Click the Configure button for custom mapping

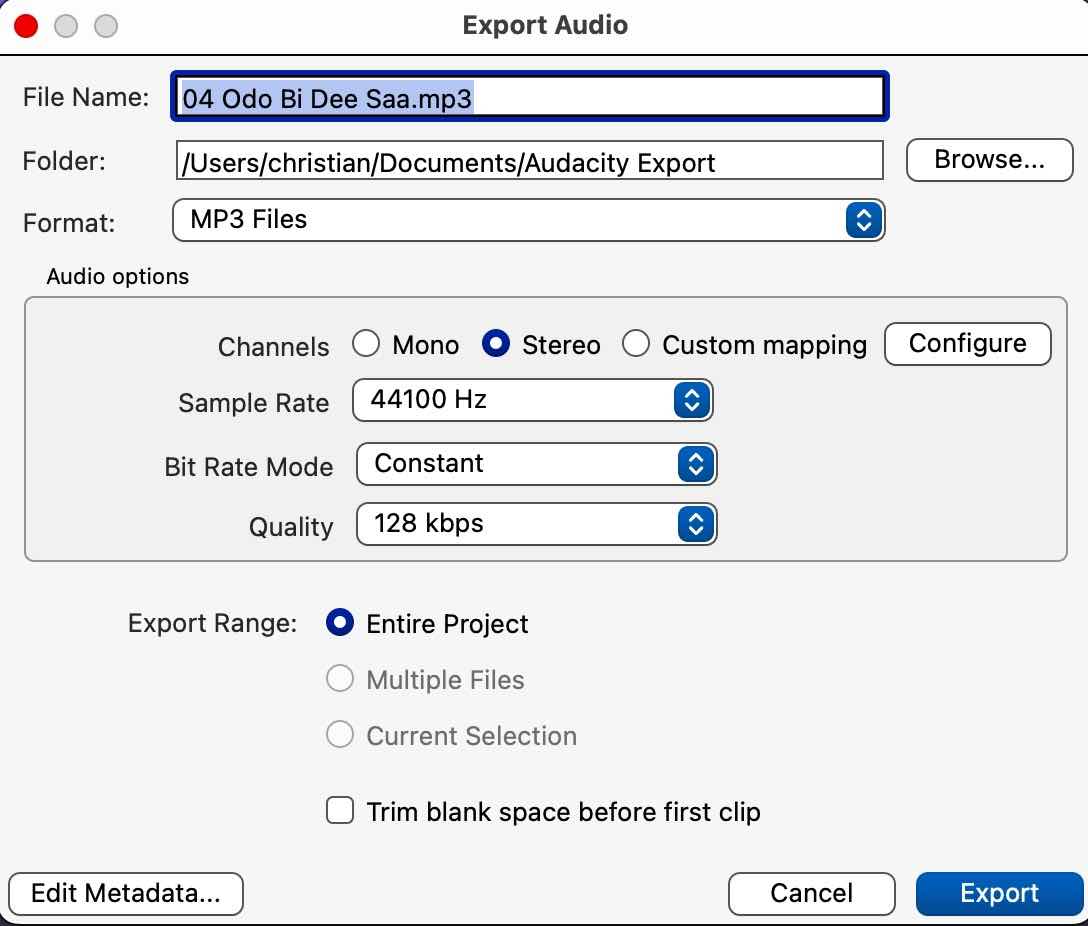pos(966,343)
